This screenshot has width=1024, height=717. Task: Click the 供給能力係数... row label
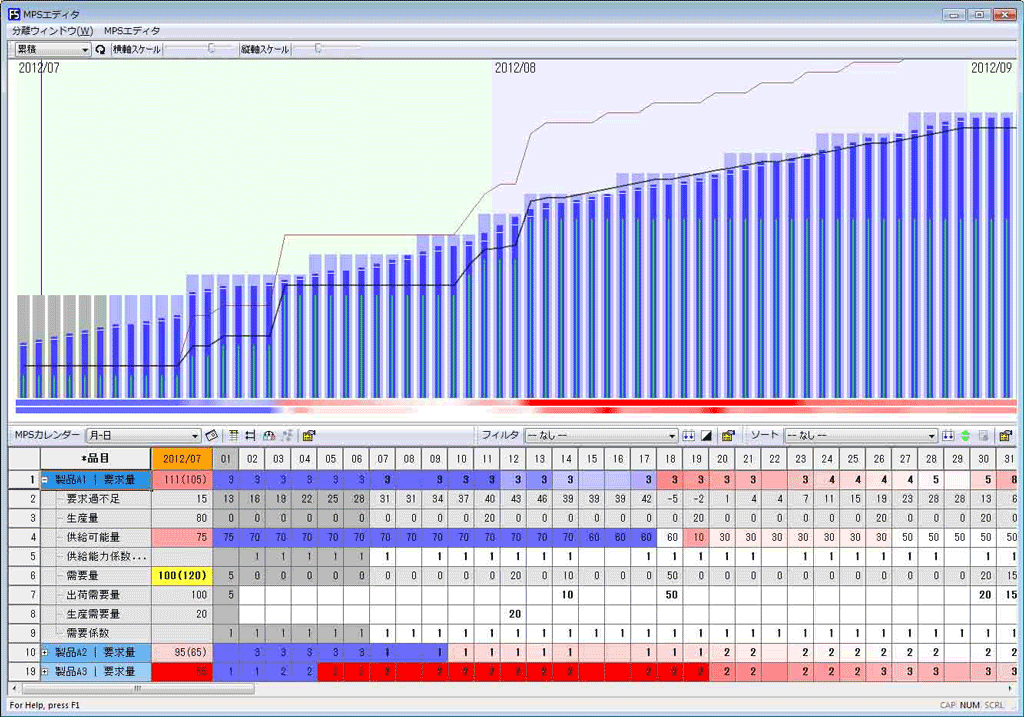(106, 556)
